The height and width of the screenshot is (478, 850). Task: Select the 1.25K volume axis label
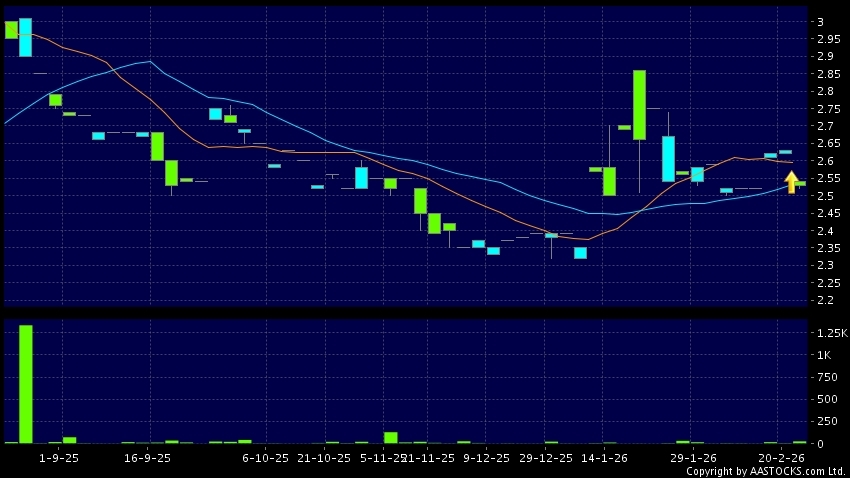pos(831,333)
